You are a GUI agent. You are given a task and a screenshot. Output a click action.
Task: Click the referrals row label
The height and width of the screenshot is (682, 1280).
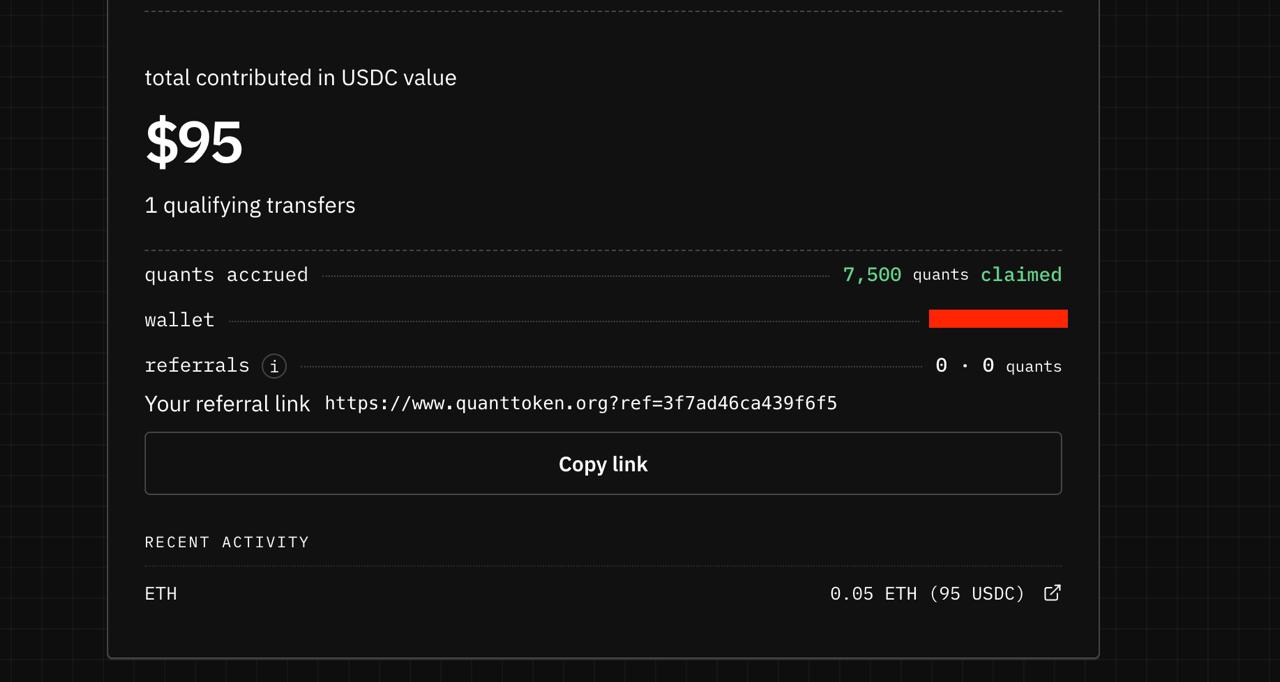[x=197, y=365]
